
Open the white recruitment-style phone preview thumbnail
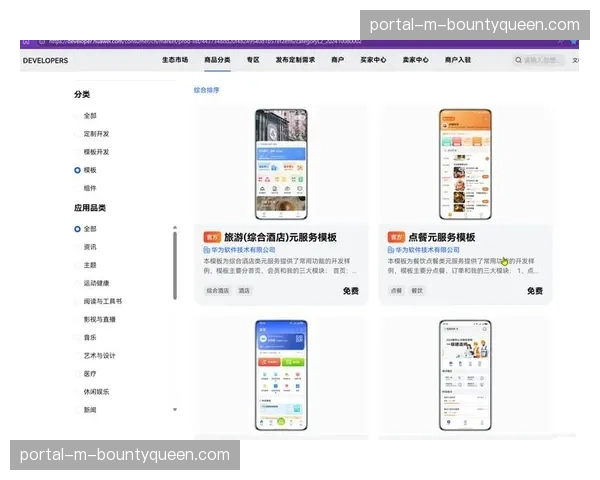pos(465,375)
